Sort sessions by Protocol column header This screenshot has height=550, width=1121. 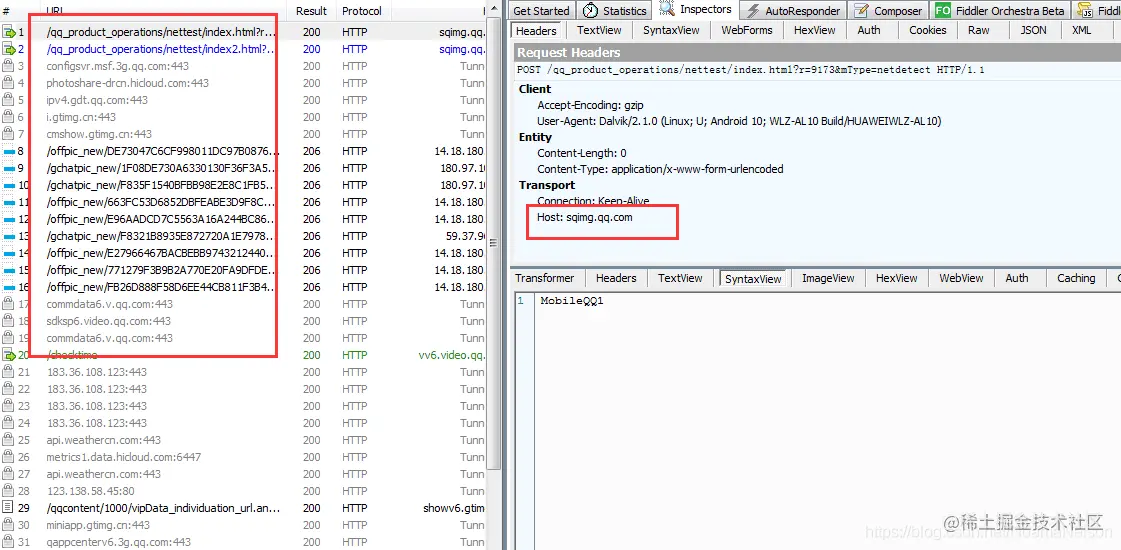pyautogui.click(x=362, y=11)
